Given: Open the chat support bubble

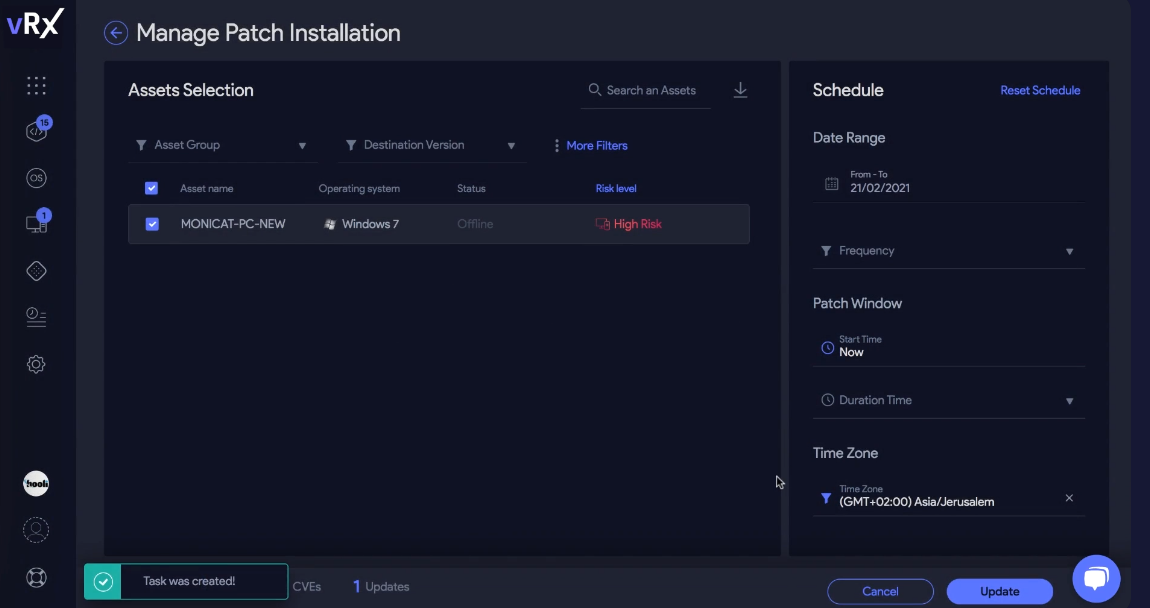Looking at the screenshot, I should pyautogui.click(x=1096, y=578).
